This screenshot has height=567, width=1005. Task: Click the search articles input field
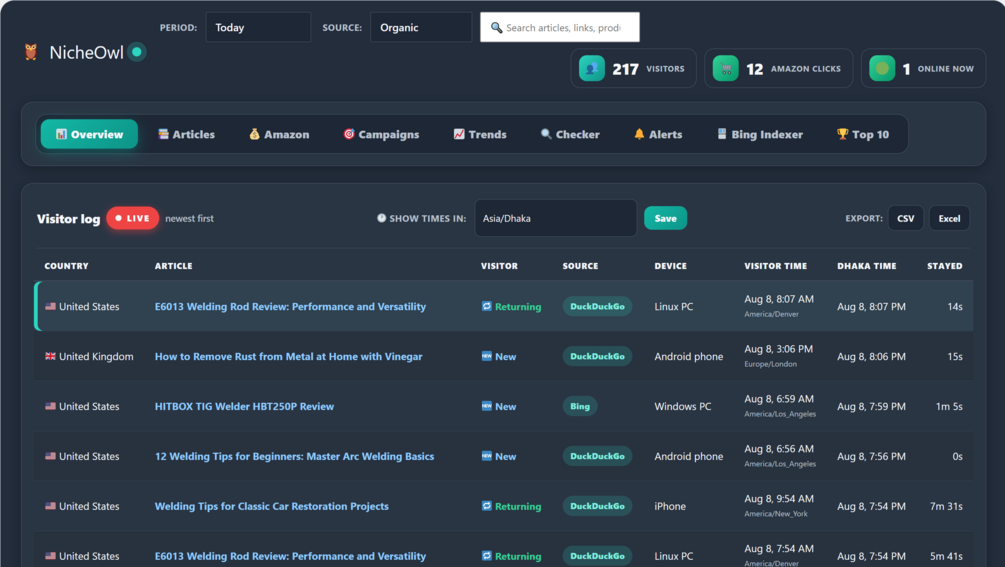coord(560,28)
